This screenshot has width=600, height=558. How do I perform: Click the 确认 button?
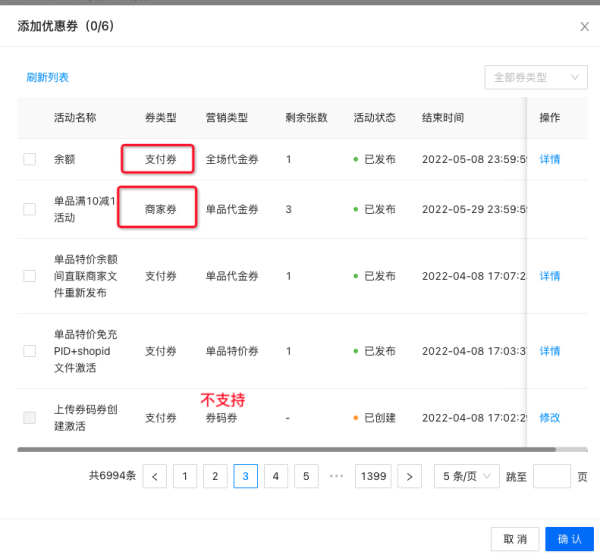pos(569,539)
